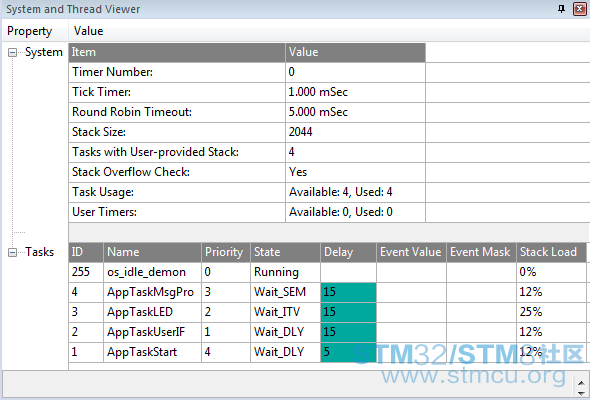590x400 pixels.
Task: Click the Stack Load column header
Action: coord(551,252)
